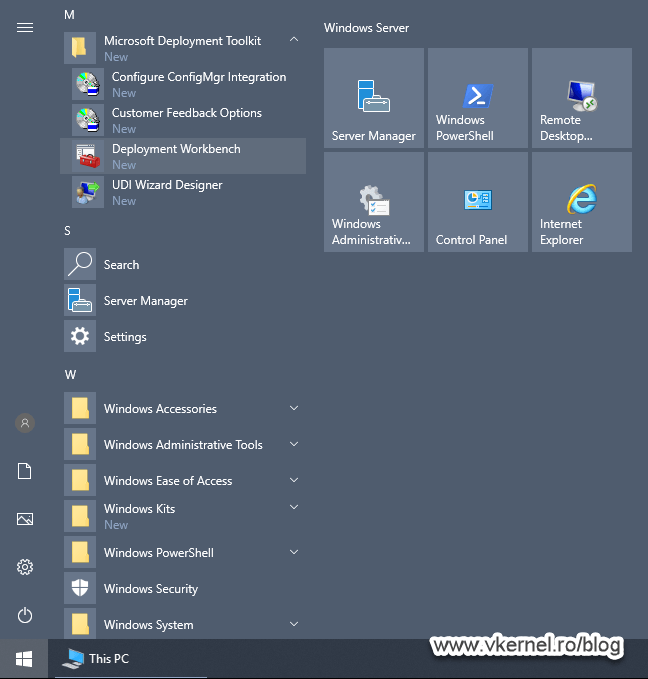The height and width of the screenshot is (679, 648).
Task: Expand the Windows System chevron
Action: (294, 624)
